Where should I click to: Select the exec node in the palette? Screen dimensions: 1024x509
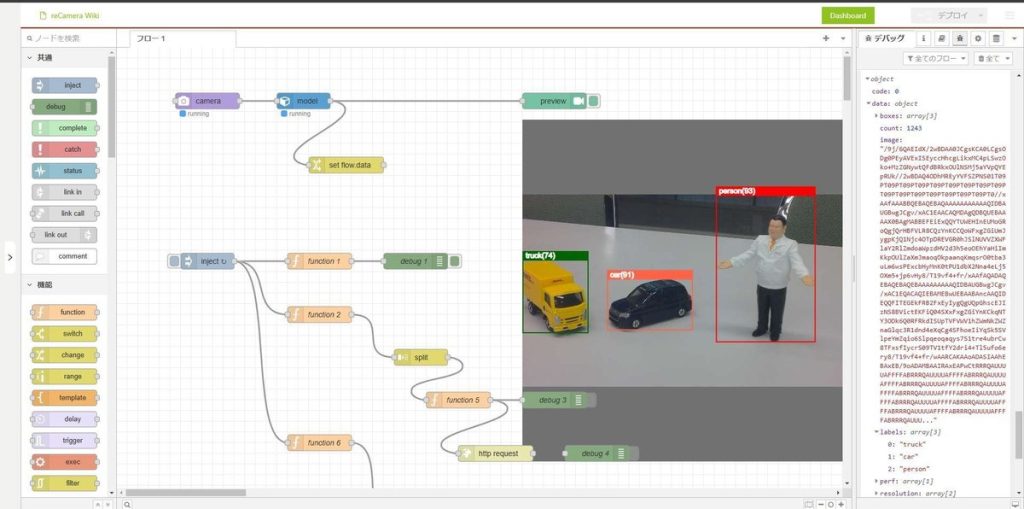(x=65, y=462)
